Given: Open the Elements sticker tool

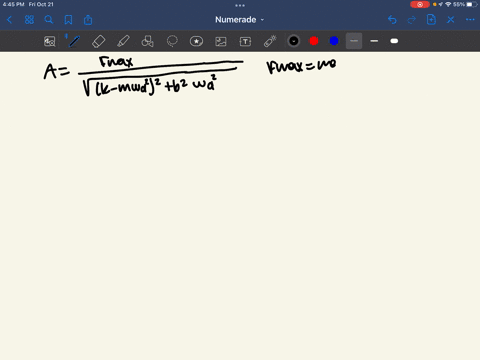Looking at the screenshot, I should 196,41.
